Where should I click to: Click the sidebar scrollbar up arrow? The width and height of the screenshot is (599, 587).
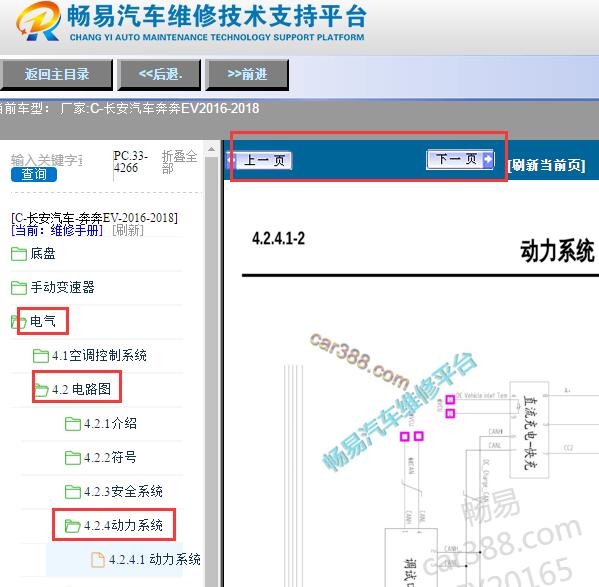(x=211, y=149)
